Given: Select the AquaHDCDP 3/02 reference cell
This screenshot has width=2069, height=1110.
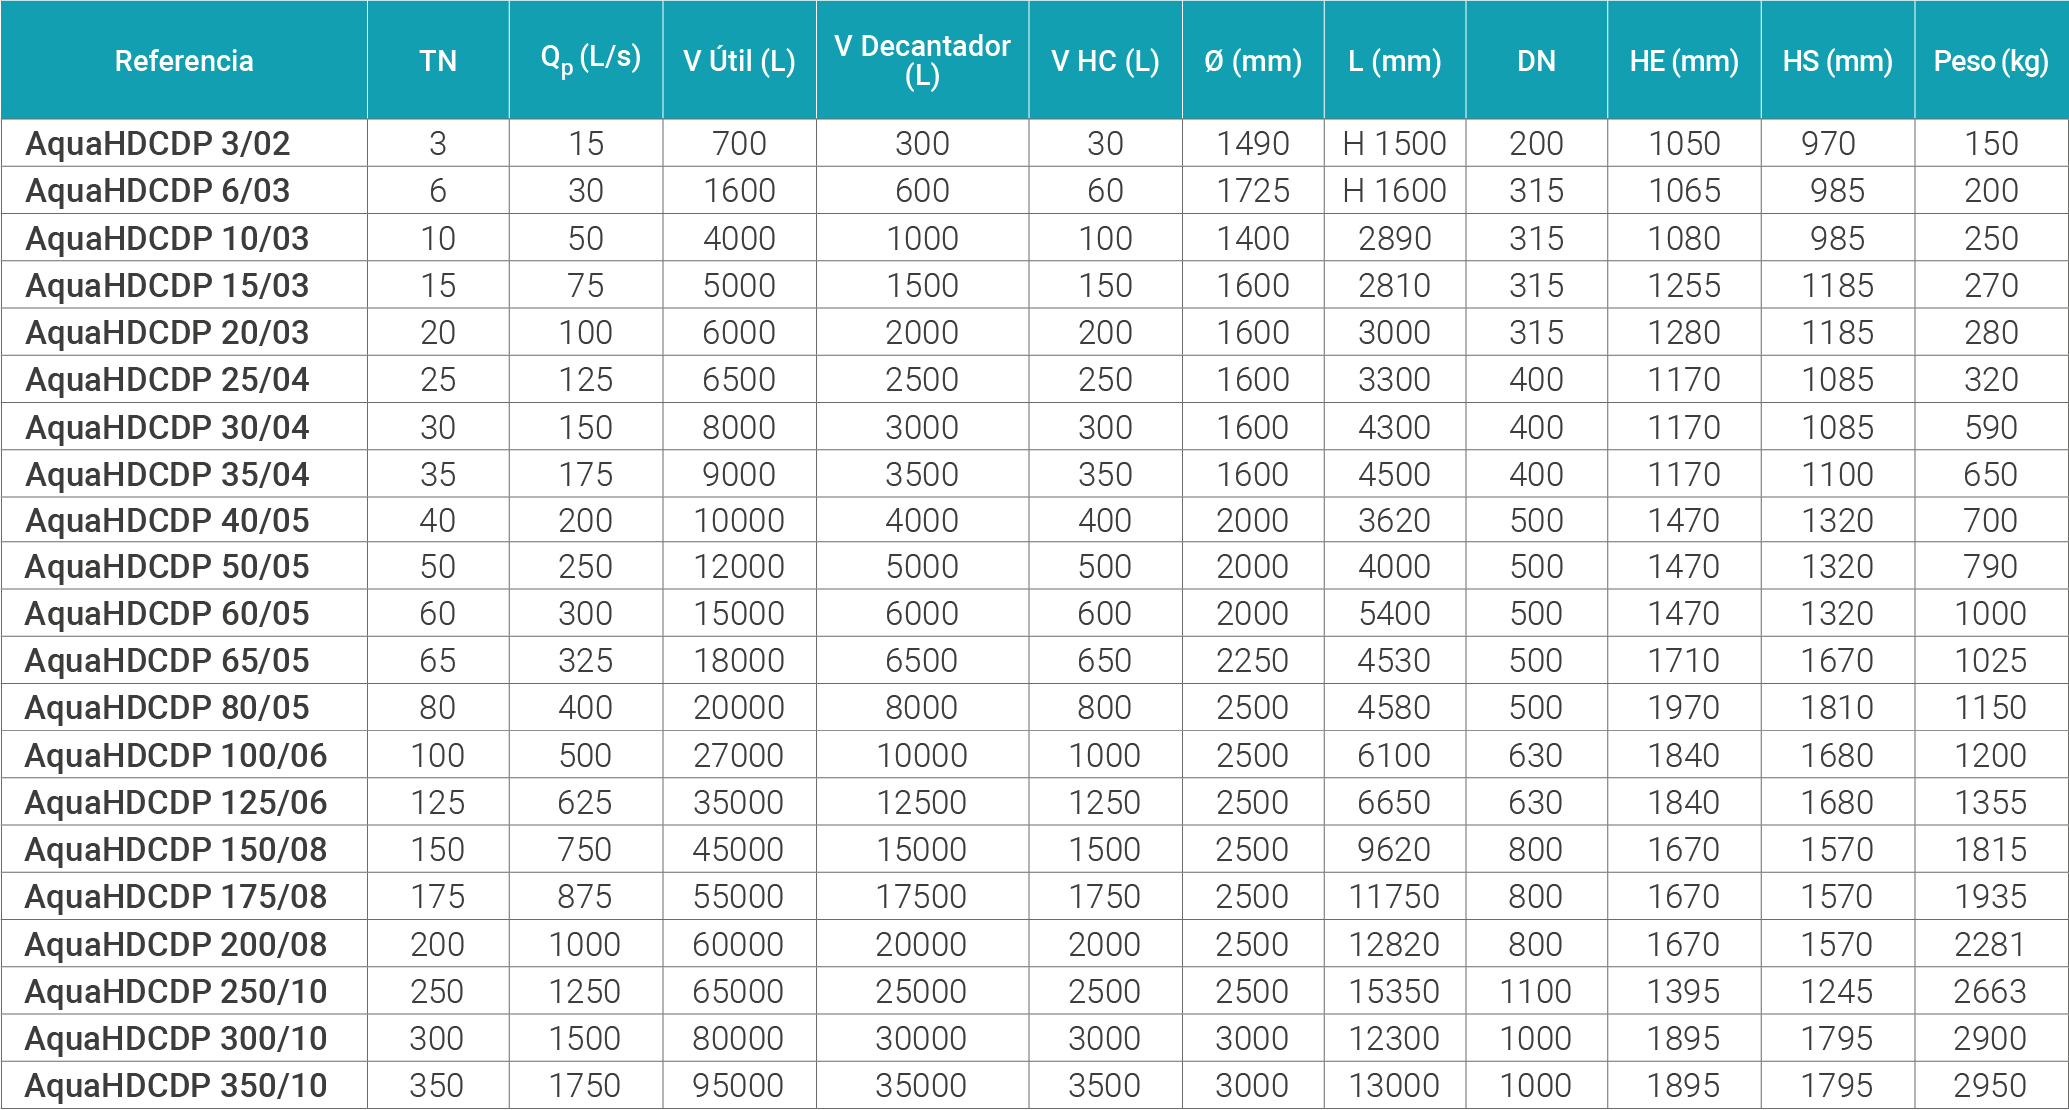Looking at the screenshot, I should (158, 144).
